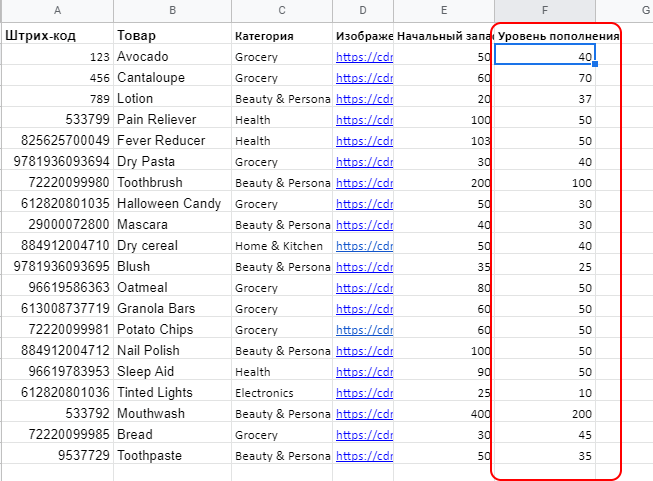653x481 pixels.
Task: Open the image link in Potato Chips row
Action: [364, 330]
